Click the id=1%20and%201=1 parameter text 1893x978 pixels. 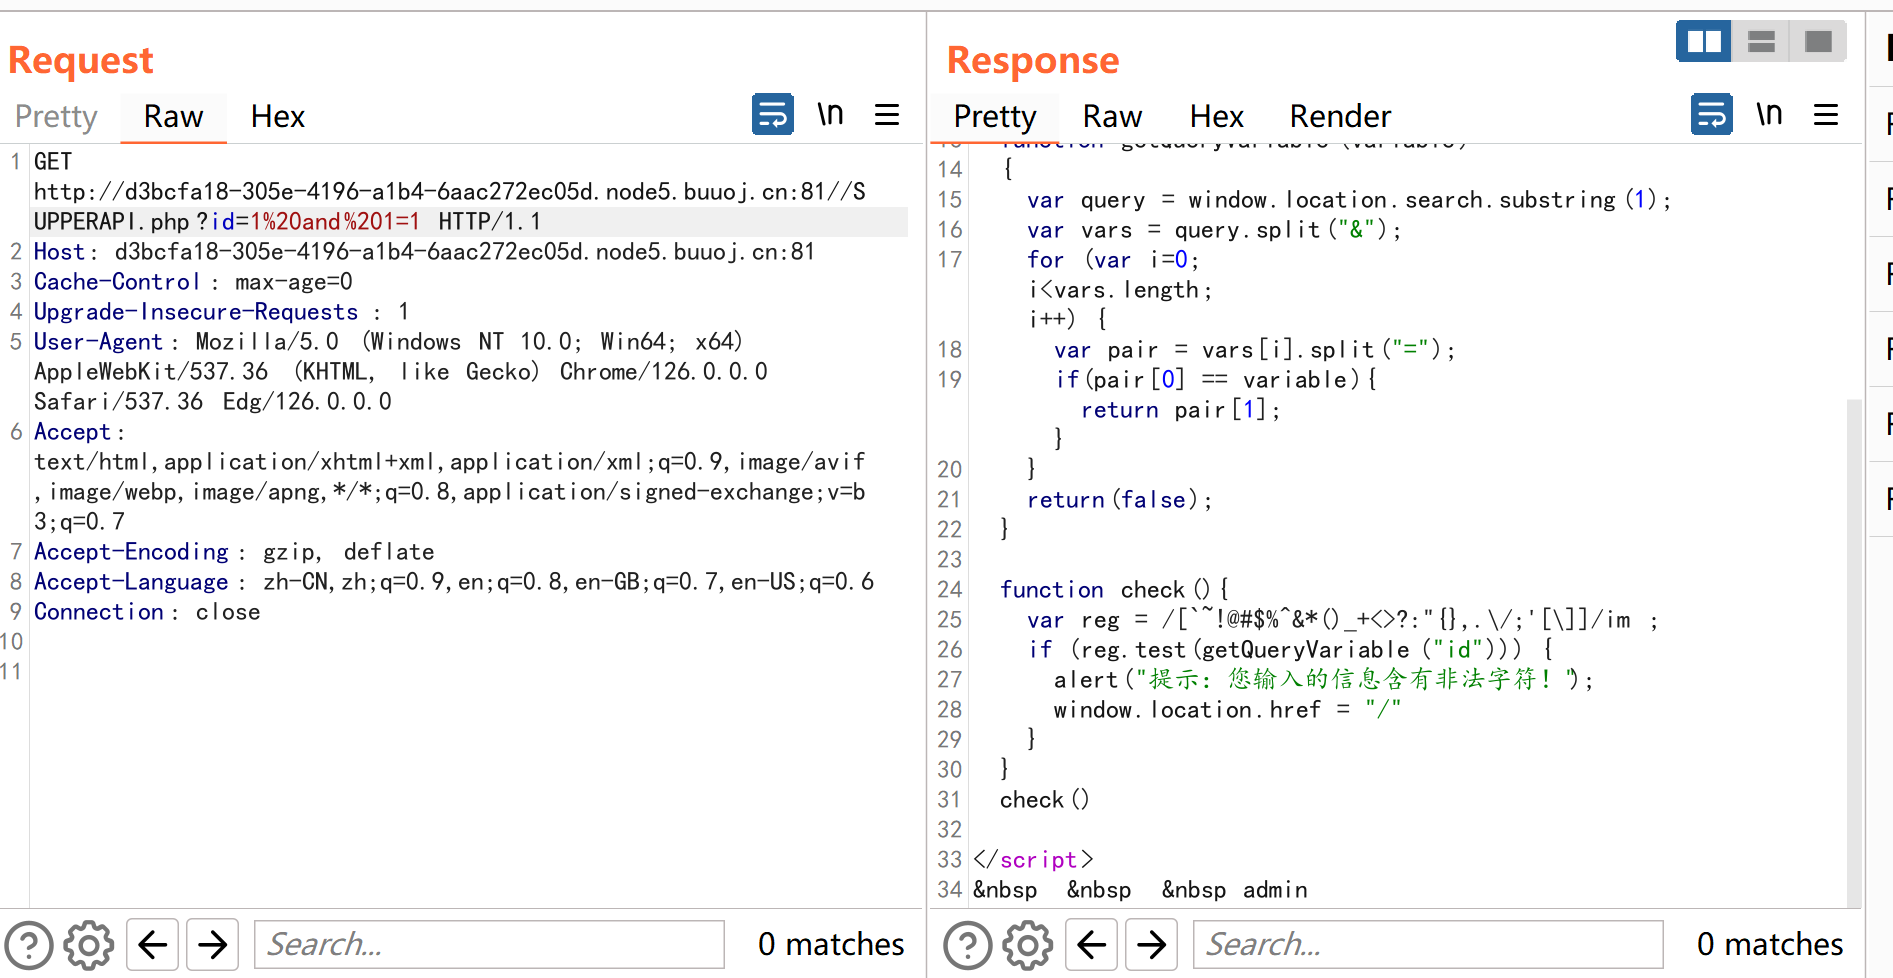coord(315,222)
